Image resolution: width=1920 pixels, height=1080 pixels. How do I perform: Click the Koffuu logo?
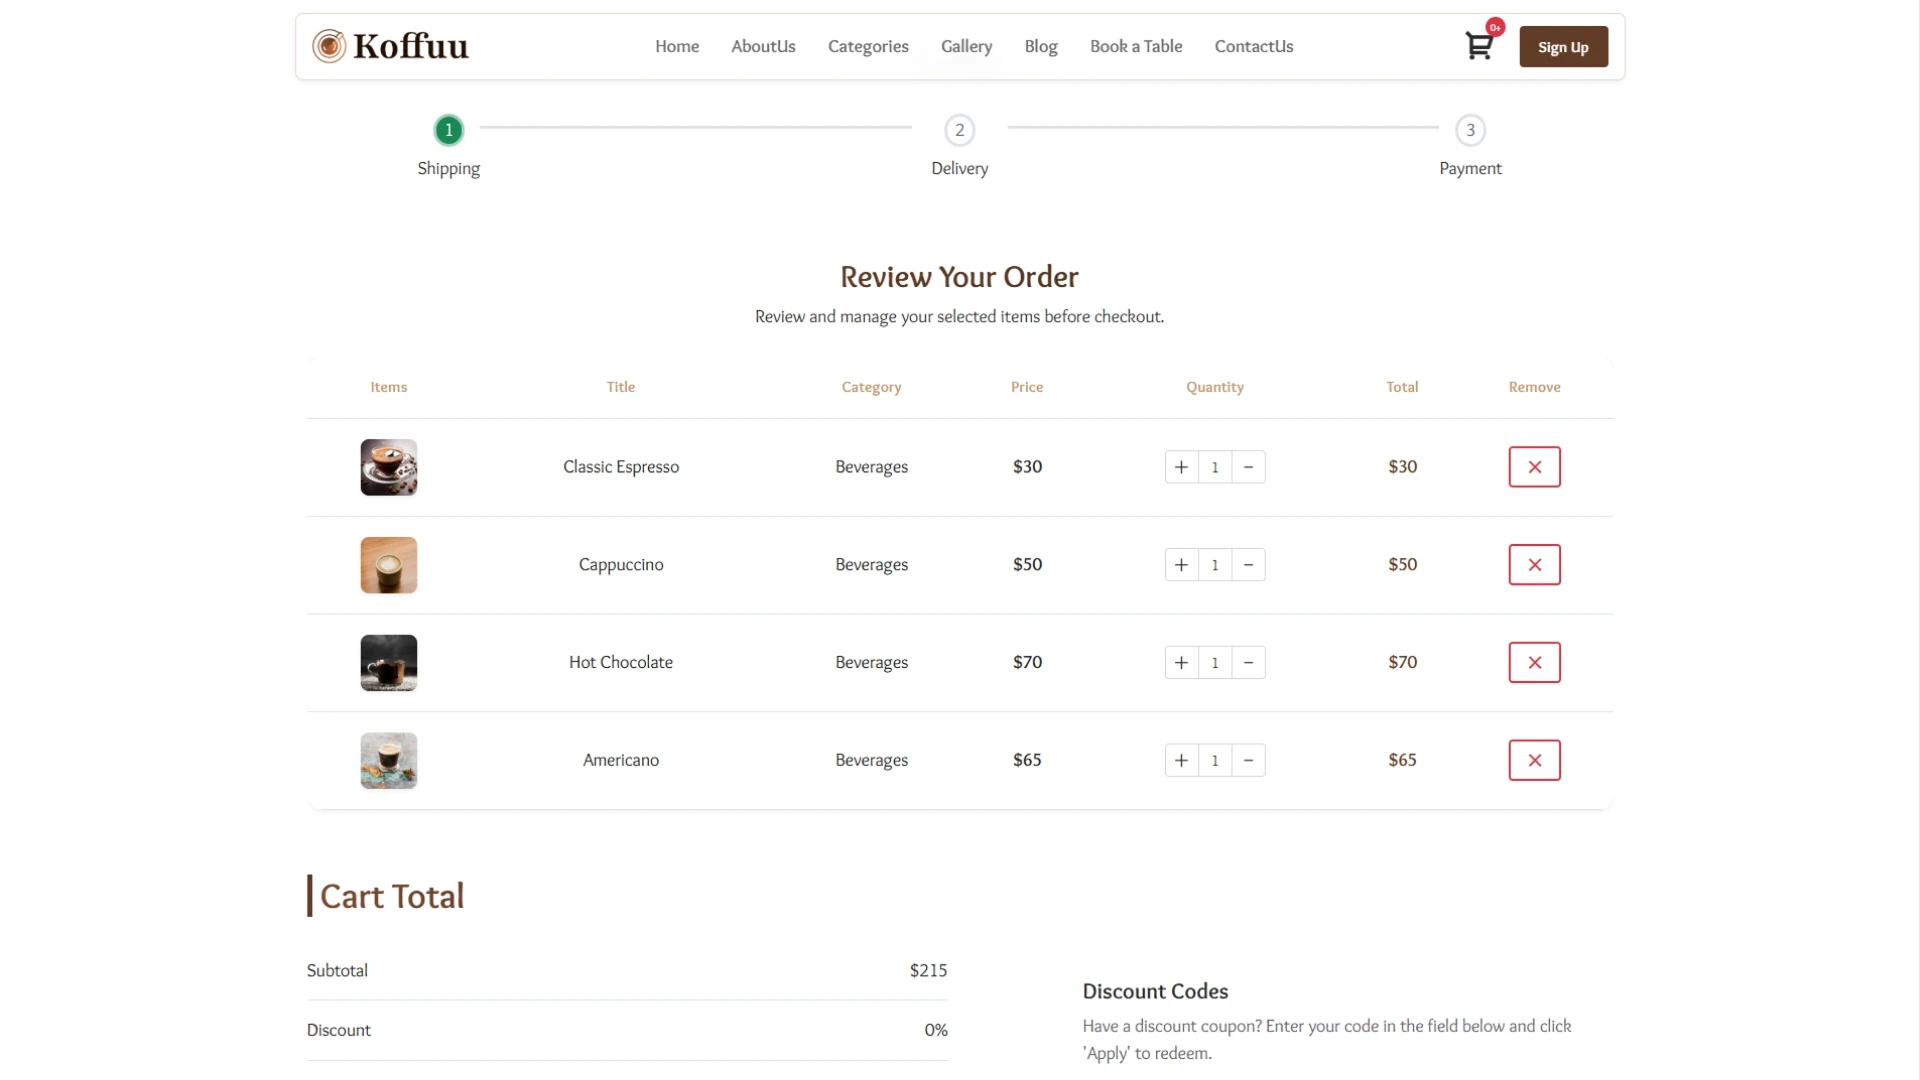[390, 46]
